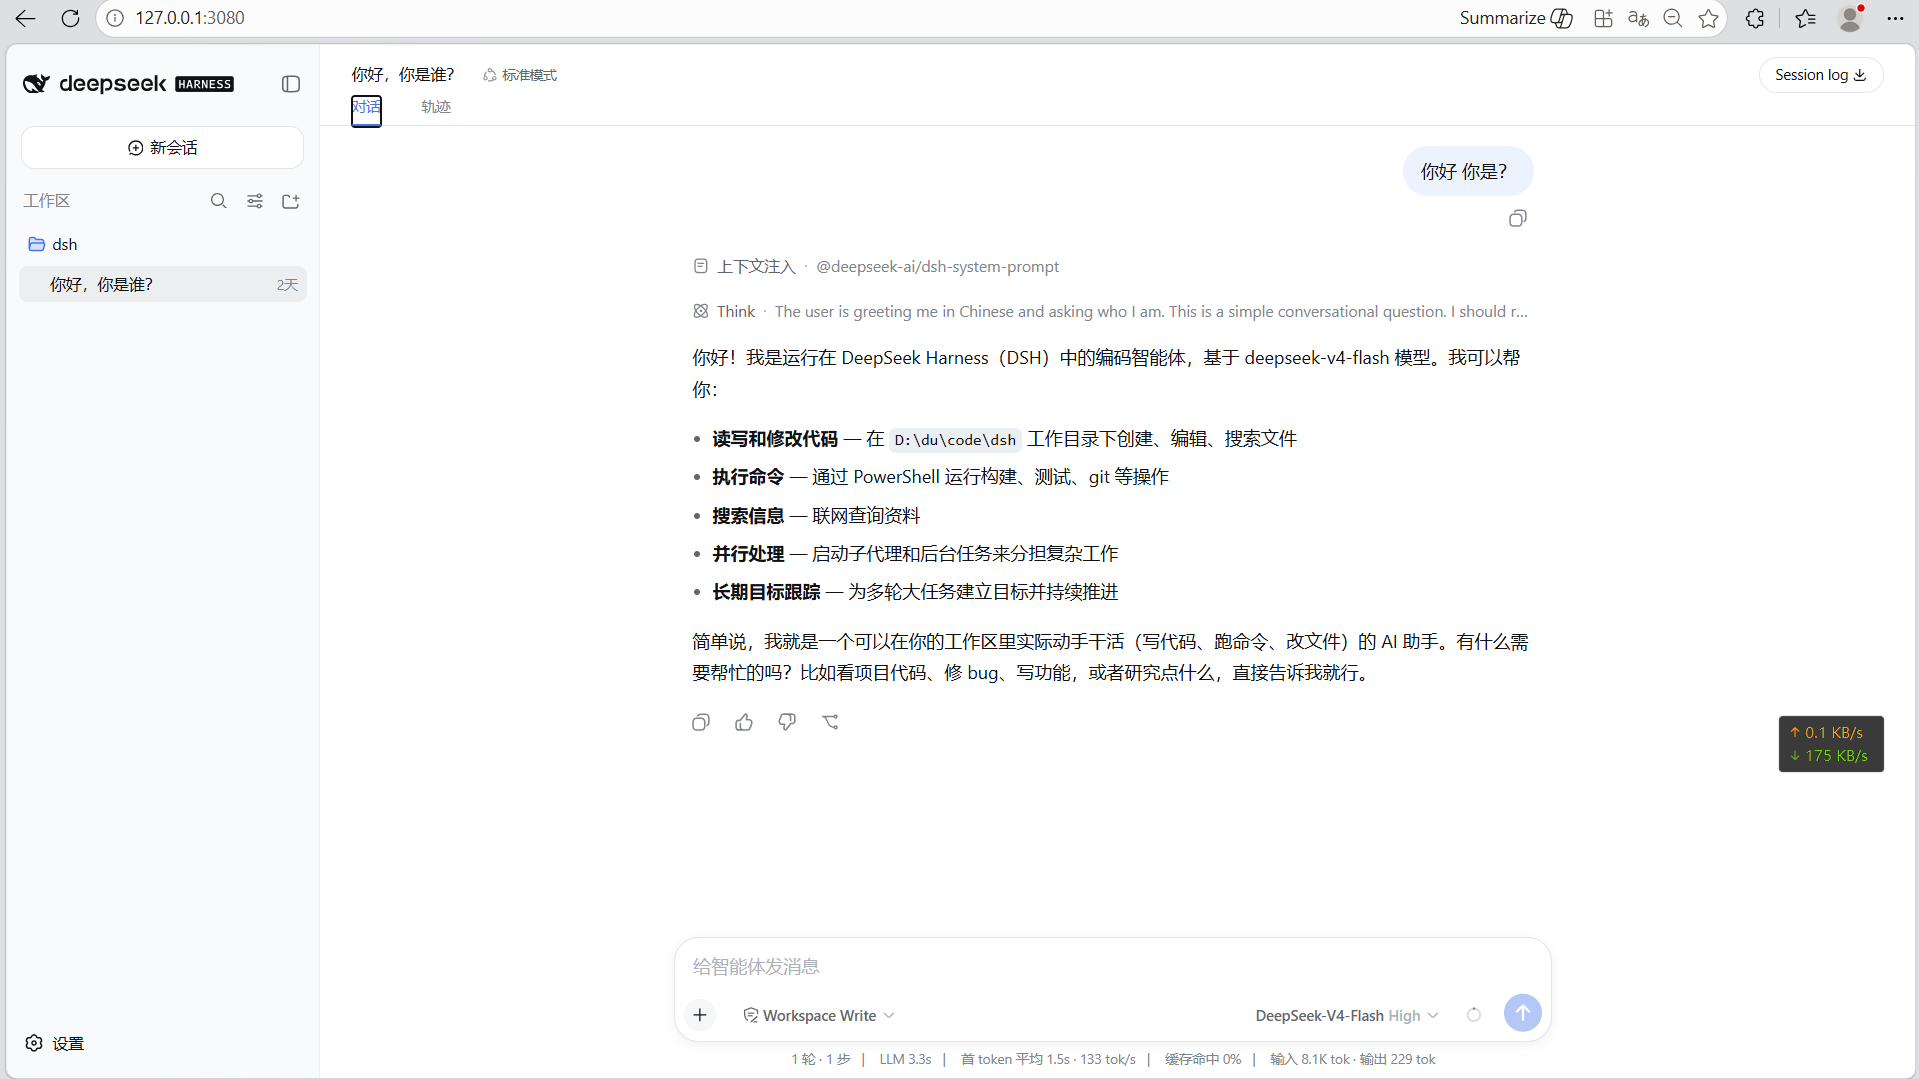Image resolution: width=1919 pixels, height=1079 pixels.
Task: Bookmark this page with the star icon
Action: point(1708,18)
